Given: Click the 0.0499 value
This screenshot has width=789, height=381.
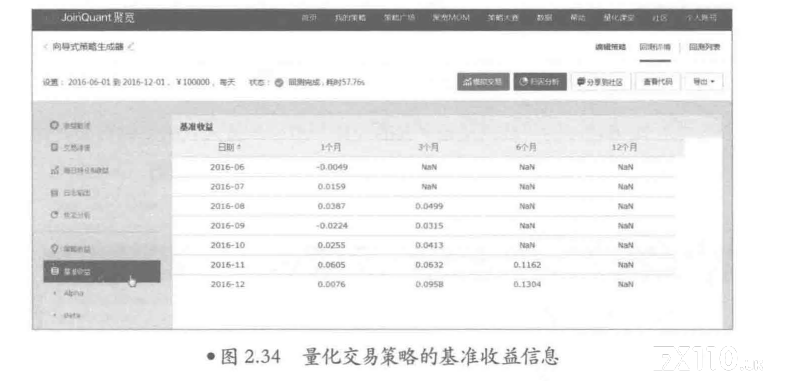Looking at the screenshot, I should click(429, 206).
